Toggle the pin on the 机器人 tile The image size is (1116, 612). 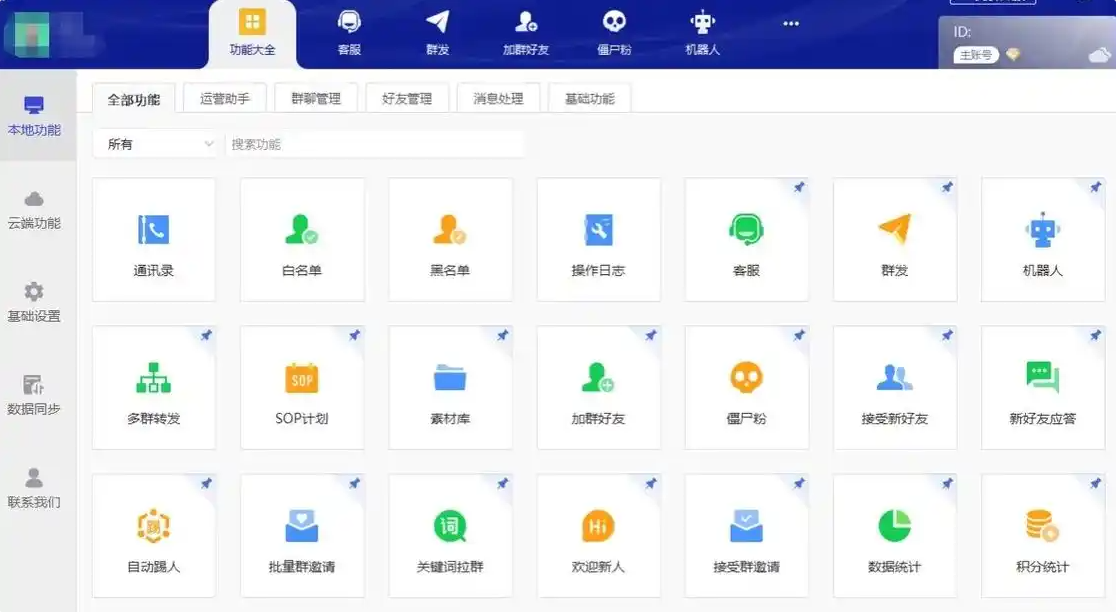[1095, 187]
